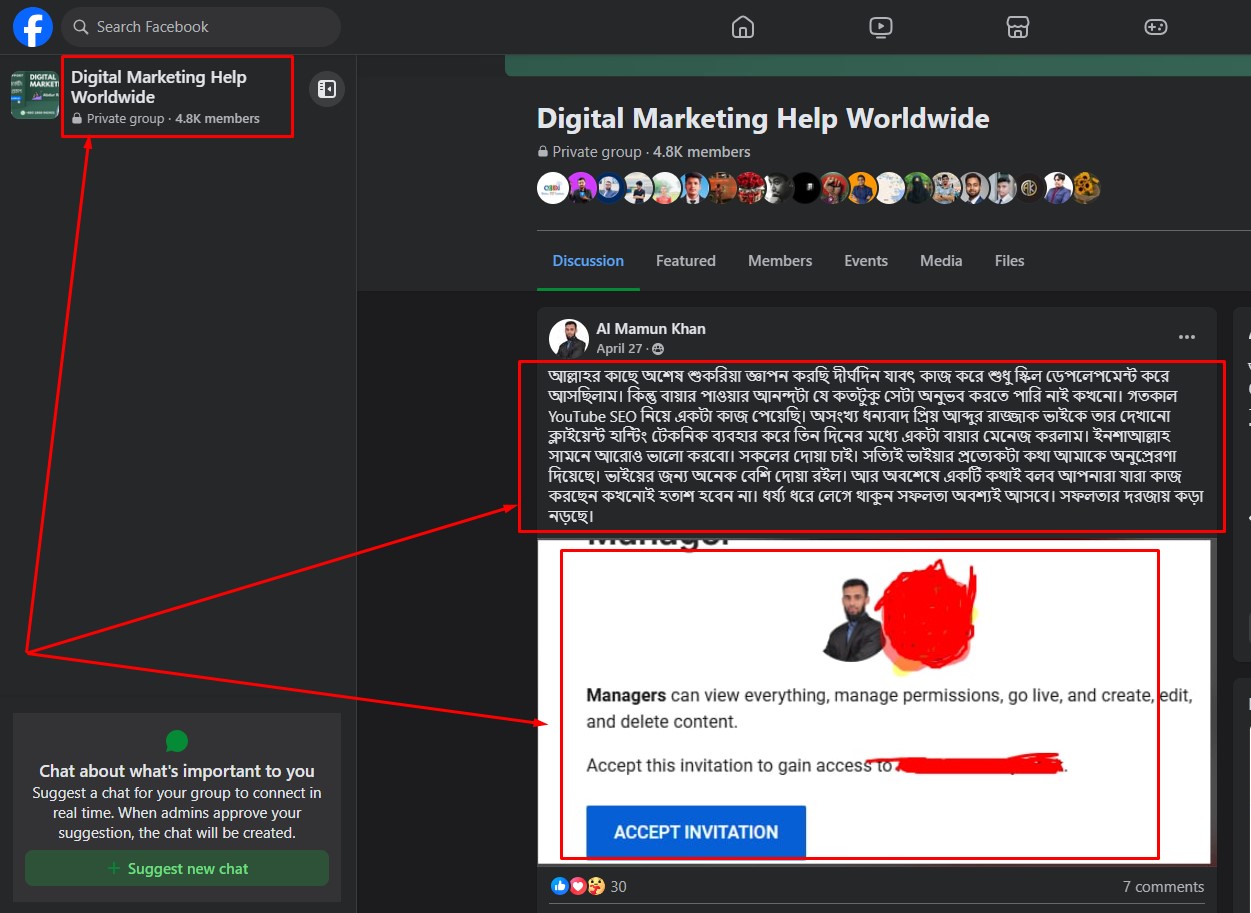
Task: Click the Facebook logo icon
Action: coord(32,27)
